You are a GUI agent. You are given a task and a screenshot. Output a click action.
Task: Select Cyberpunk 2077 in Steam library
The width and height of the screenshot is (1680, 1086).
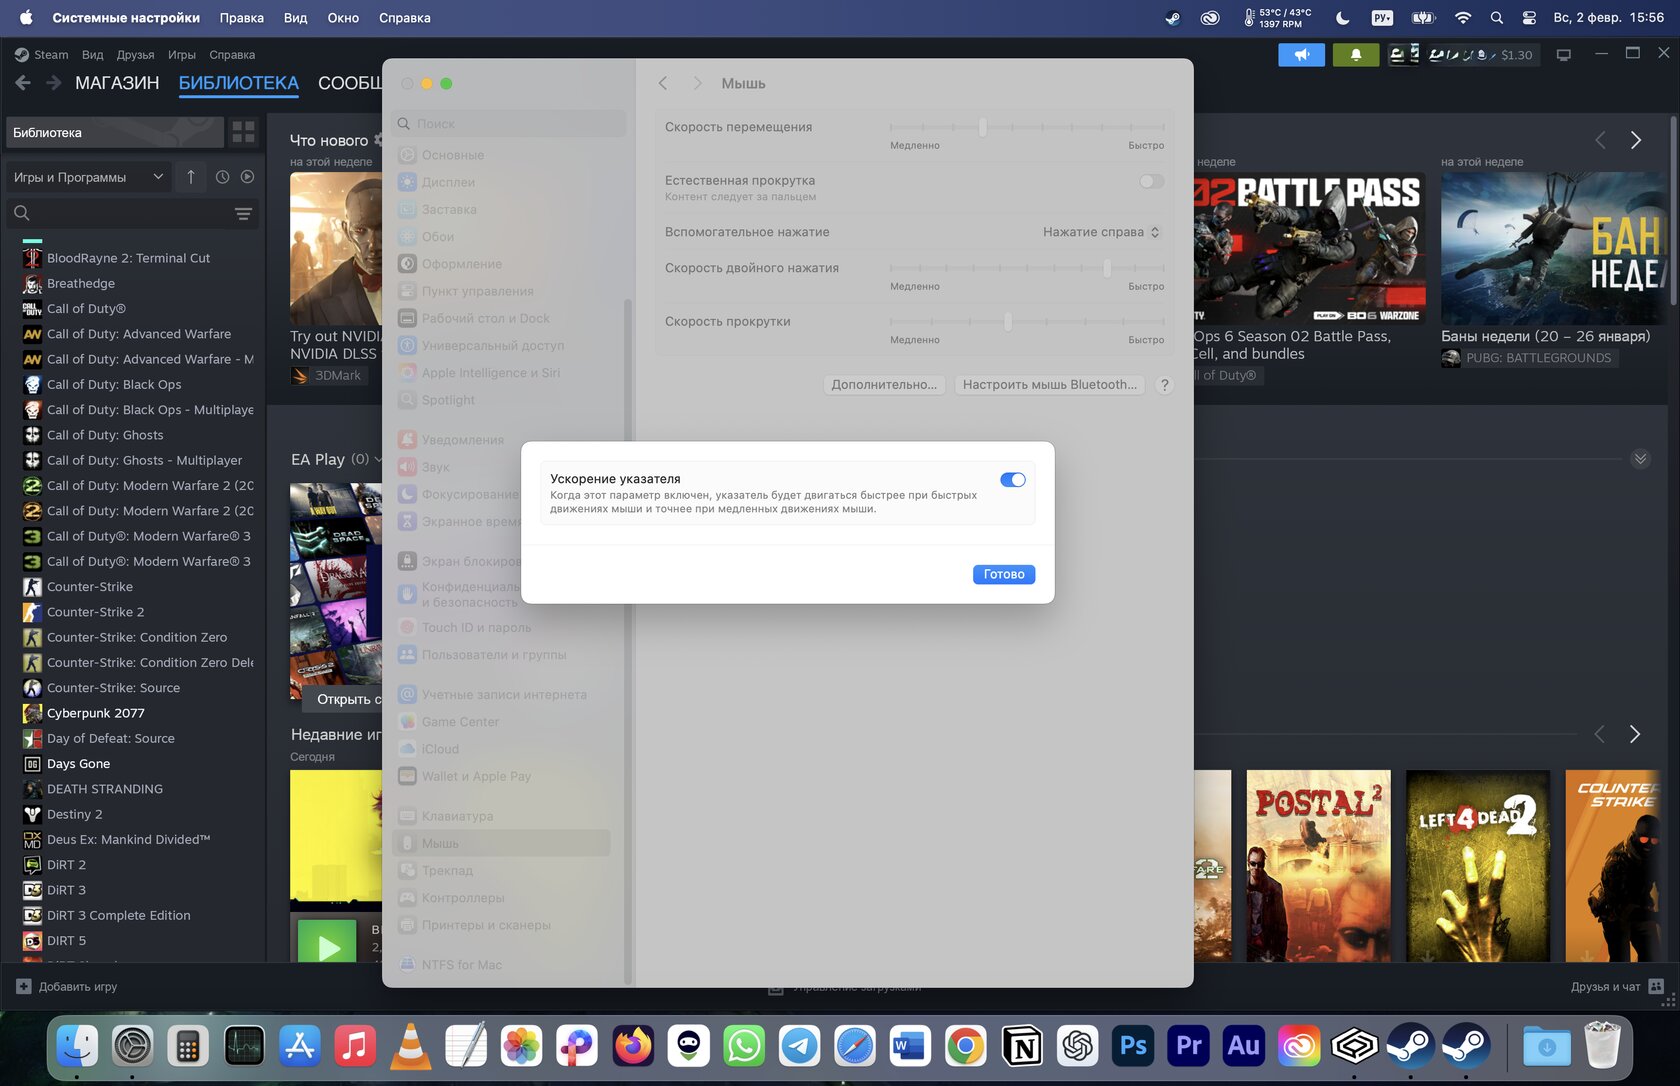point(96,713)
